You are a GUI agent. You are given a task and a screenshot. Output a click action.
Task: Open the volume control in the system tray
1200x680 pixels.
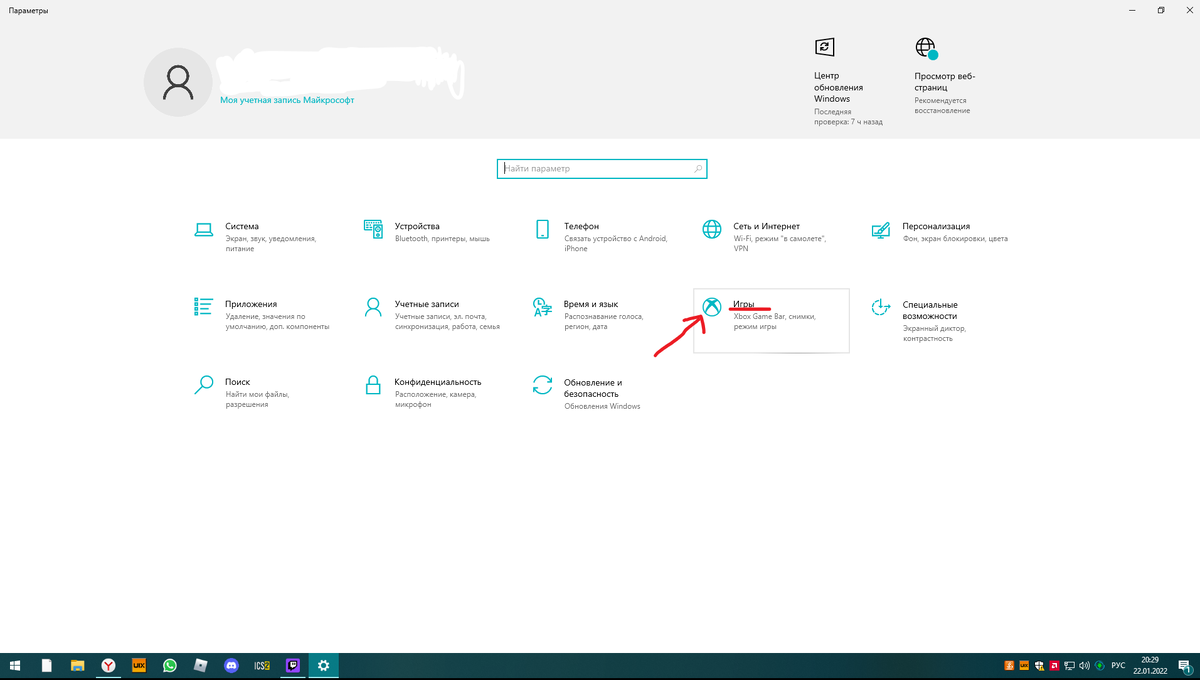(x=1085, y=666)
